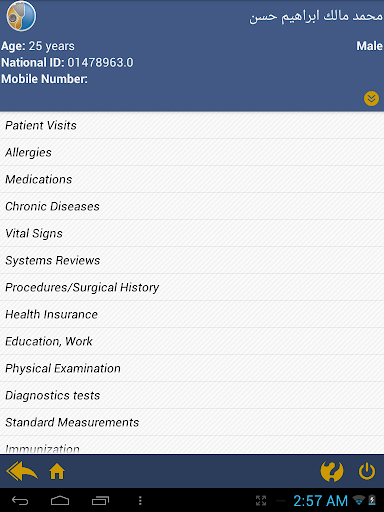This screenshot has height=512, width=384.
Task: Tap the fullscreen expand icon in status bar
Action: (x=261, y=500)
